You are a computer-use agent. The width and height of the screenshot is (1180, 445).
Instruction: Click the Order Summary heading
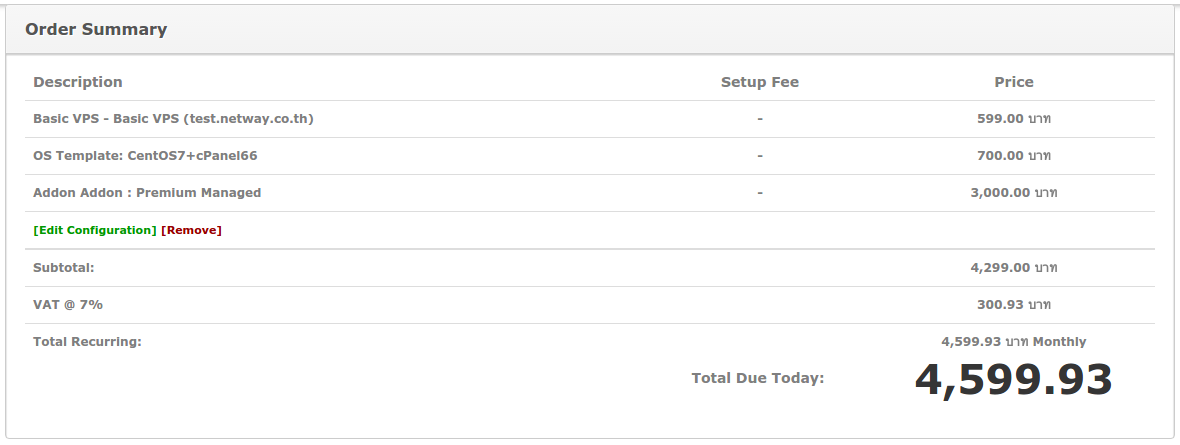(x=96, y=29)
